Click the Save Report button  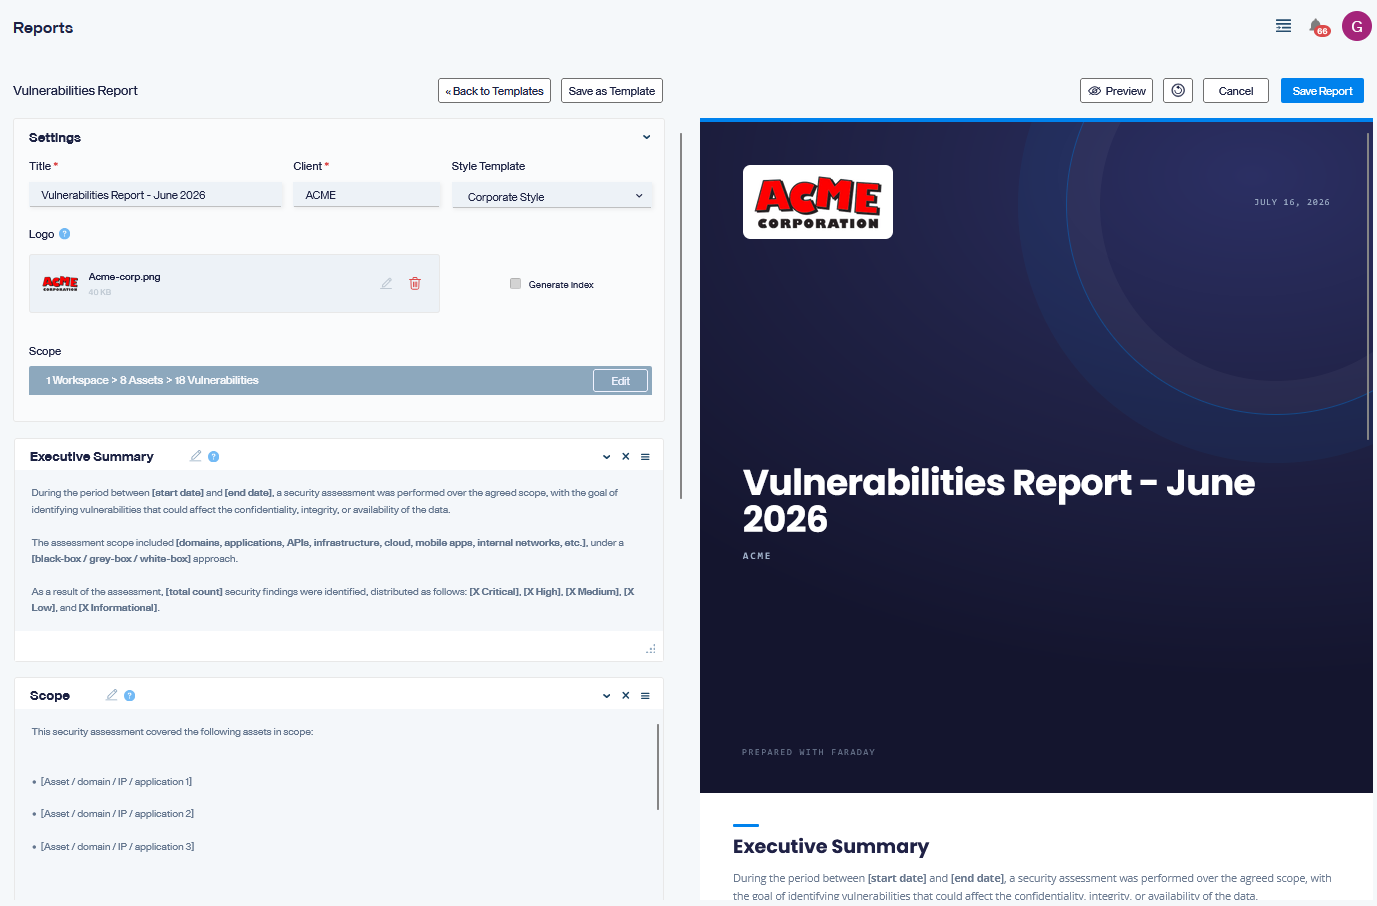(x=1322, y=91)
